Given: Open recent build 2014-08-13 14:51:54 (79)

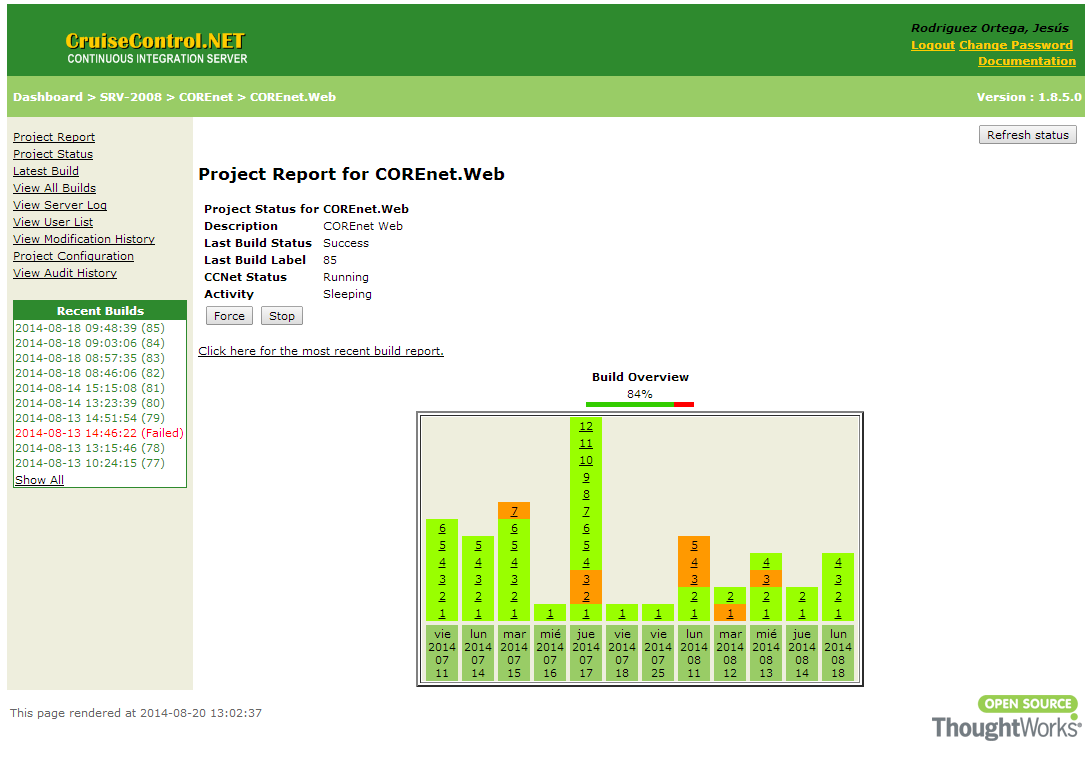Looking at the screenshot, I should pyautogui.click(x=90, y=418).
